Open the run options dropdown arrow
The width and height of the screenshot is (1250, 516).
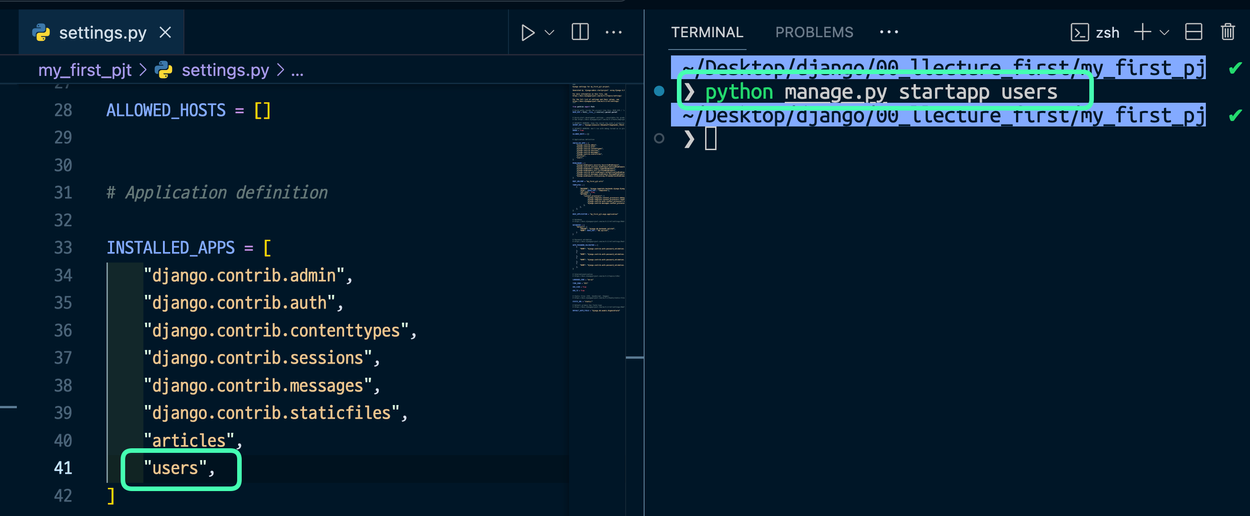pos(549,33)
